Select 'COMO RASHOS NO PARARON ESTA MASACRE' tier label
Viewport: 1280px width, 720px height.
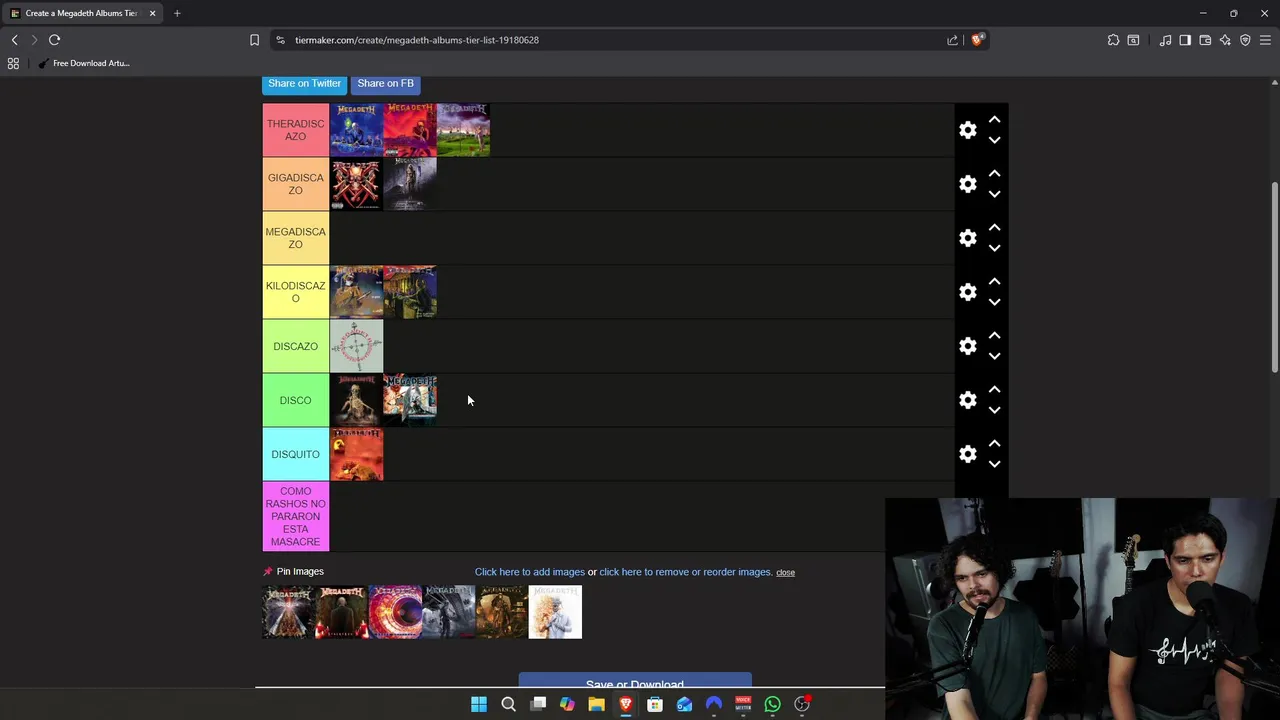pyautogui.click(x=296, y=516)
